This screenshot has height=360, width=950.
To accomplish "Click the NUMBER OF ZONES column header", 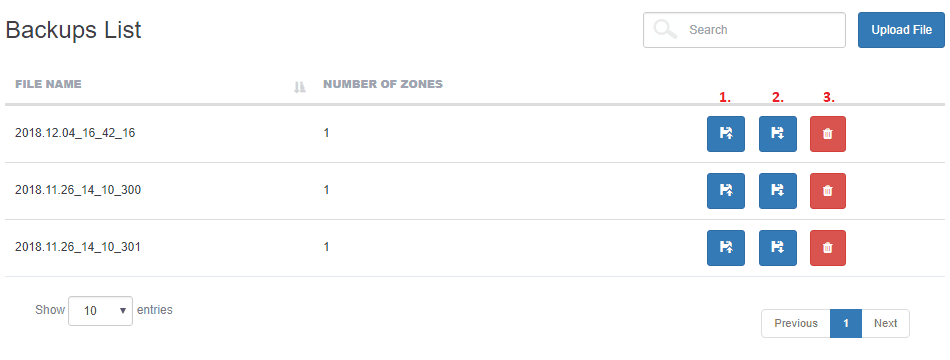I will pos(383,84).
